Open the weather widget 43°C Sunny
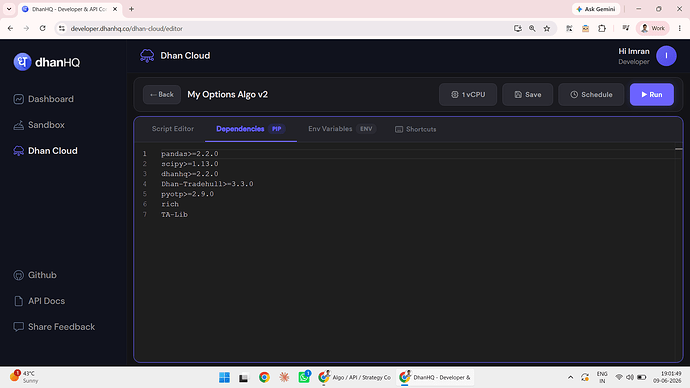This screenshot has height=388, width=690. [x=23, y=377]
